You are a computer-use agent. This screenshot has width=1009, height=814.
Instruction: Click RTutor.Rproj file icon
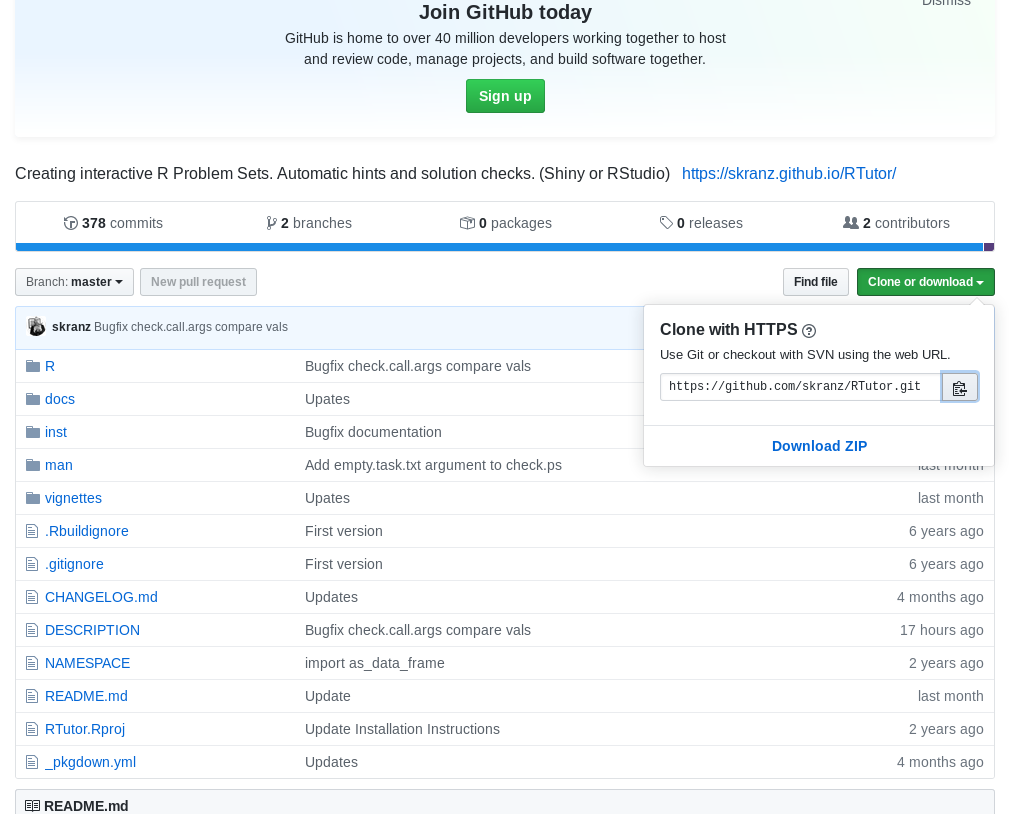(32, 729)
